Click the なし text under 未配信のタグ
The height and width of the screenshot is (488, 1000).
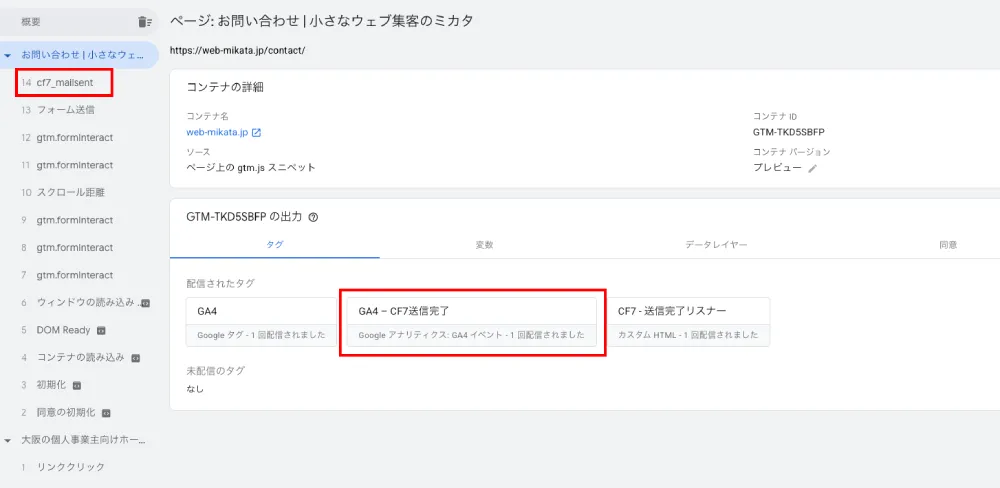click(195, 388)
